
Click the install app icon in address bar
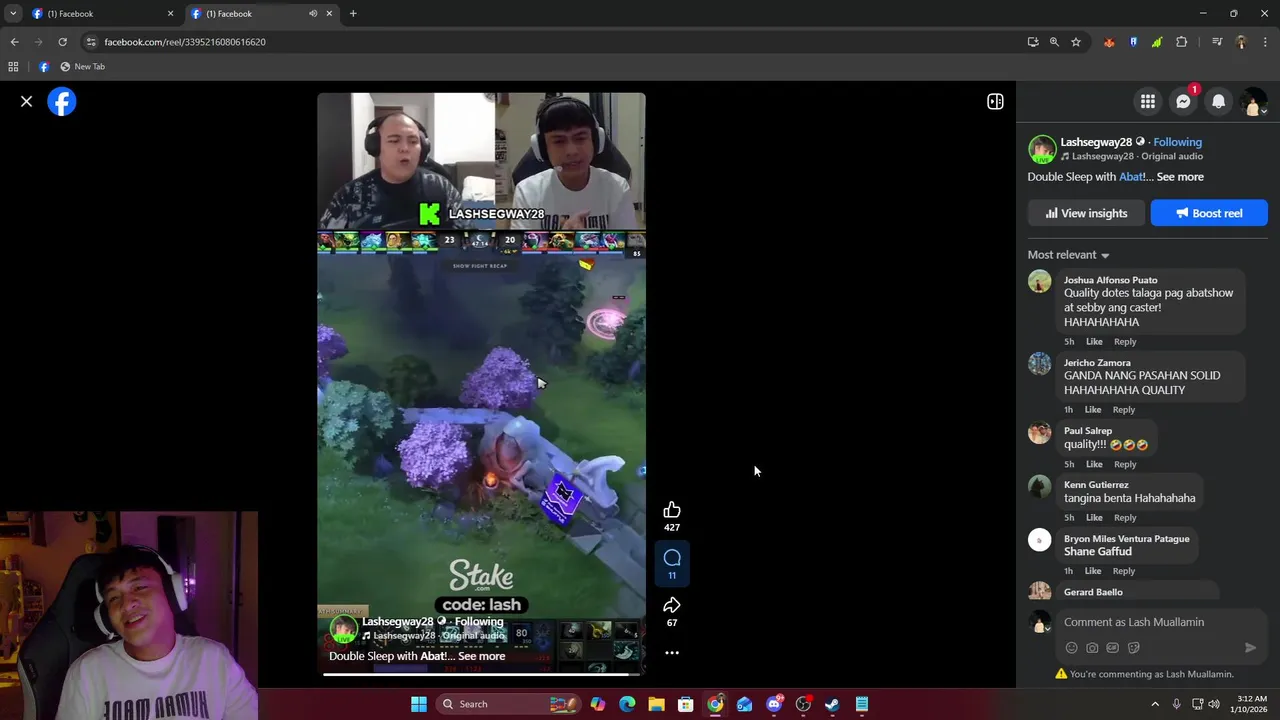(1033, 42)
